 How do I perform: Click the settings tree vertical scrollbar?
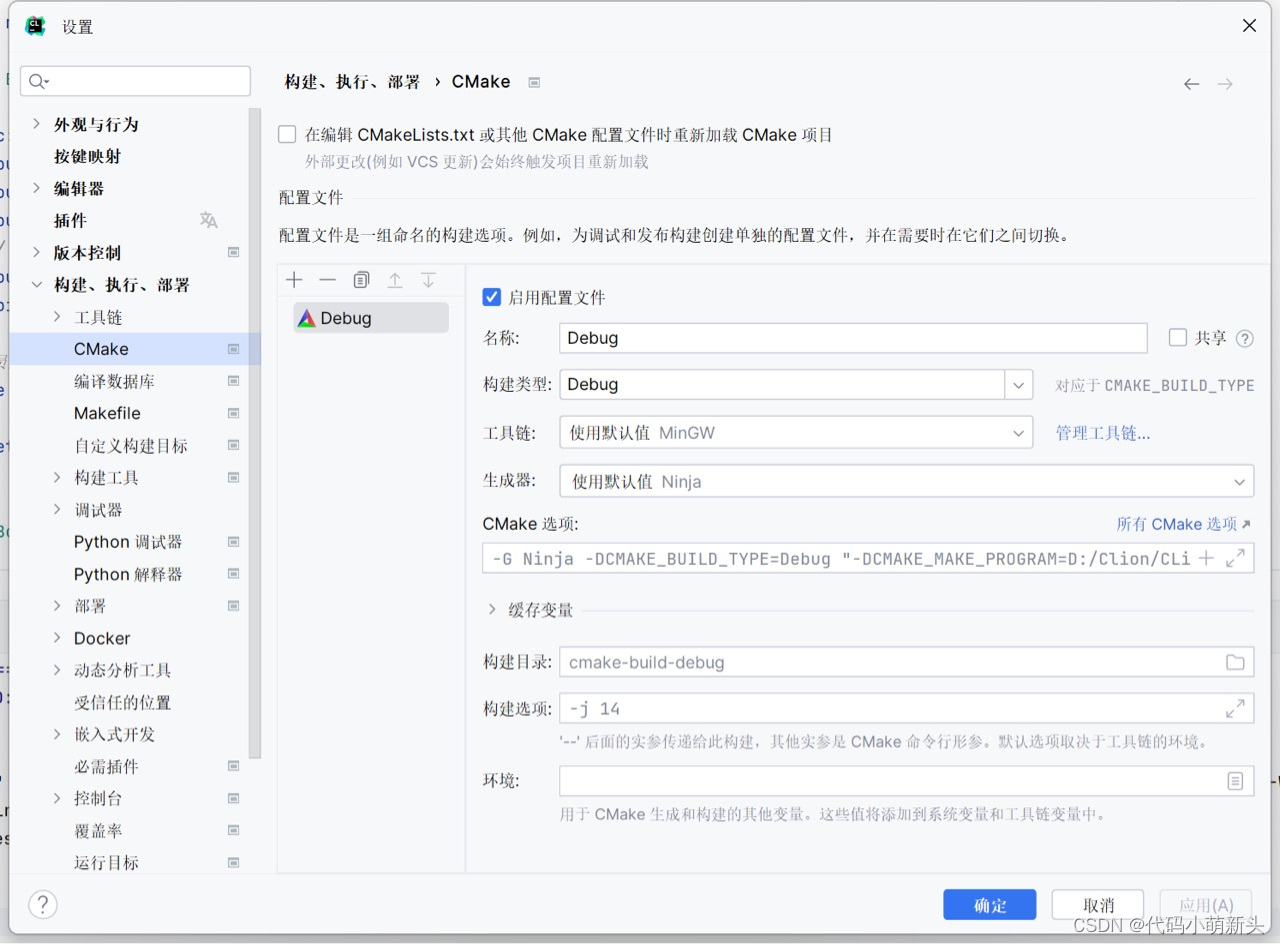(x=255, y=432)
